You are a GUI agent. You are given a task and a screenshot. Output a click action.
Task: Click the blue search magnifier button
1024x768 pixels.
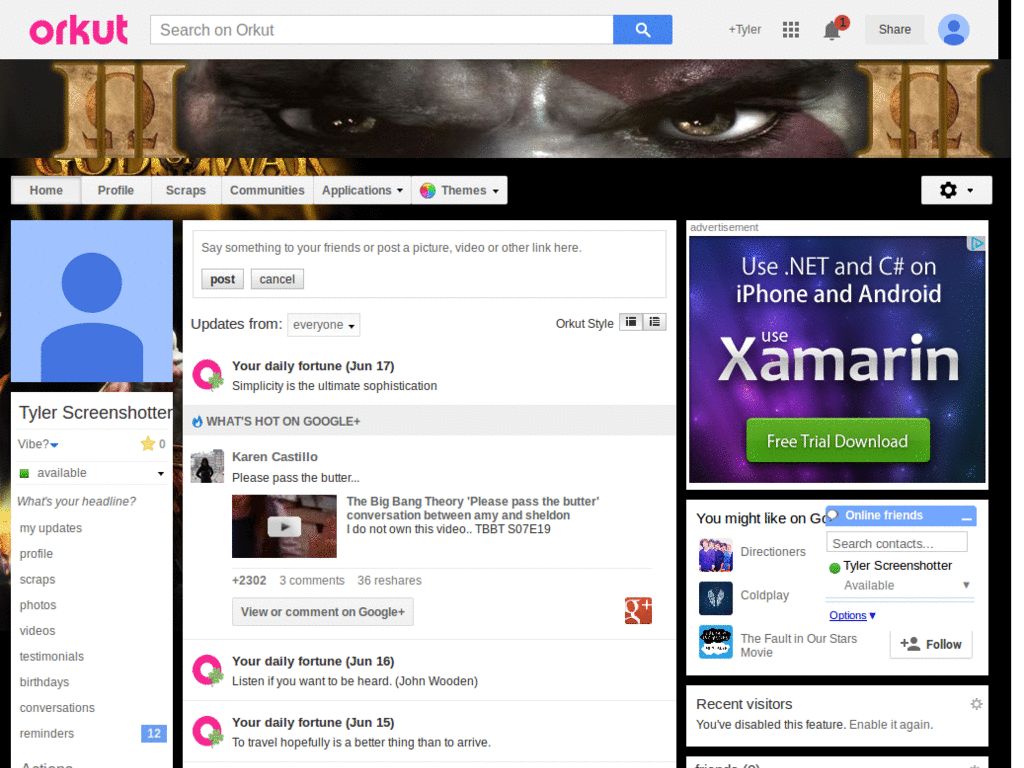[x=642, y=30]
